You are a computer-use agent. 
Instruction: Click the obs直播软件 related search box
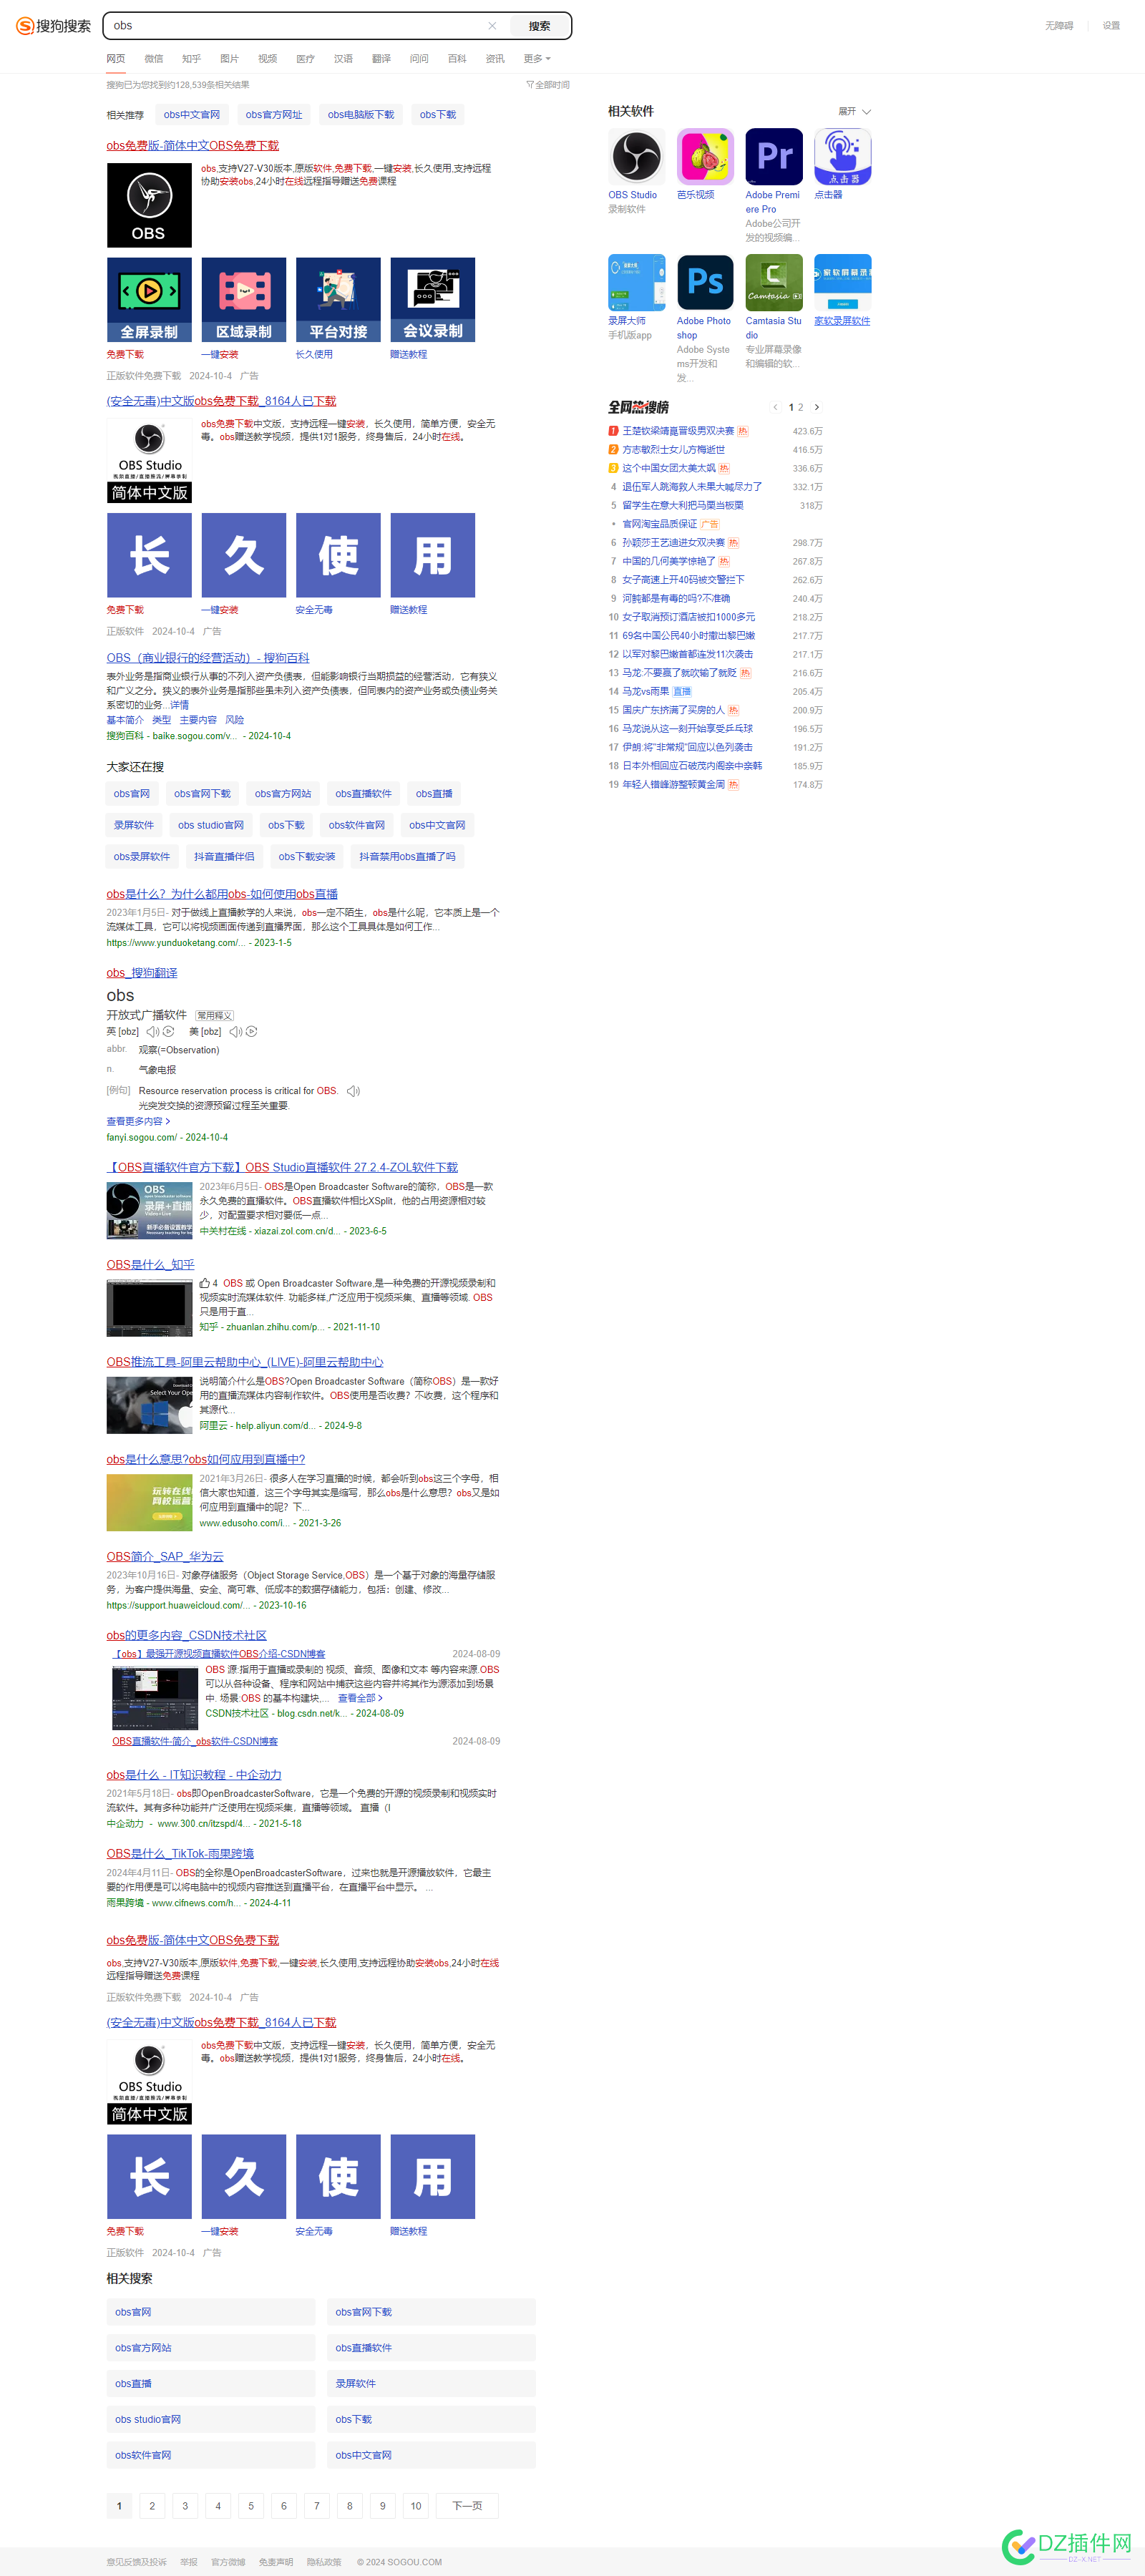click(x=431, y=2348)
